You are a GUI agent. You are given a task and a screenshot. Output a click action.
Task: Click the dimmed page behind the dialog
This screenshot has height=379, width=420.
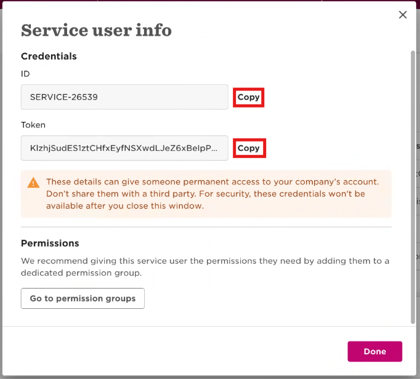tap(418, 200)
